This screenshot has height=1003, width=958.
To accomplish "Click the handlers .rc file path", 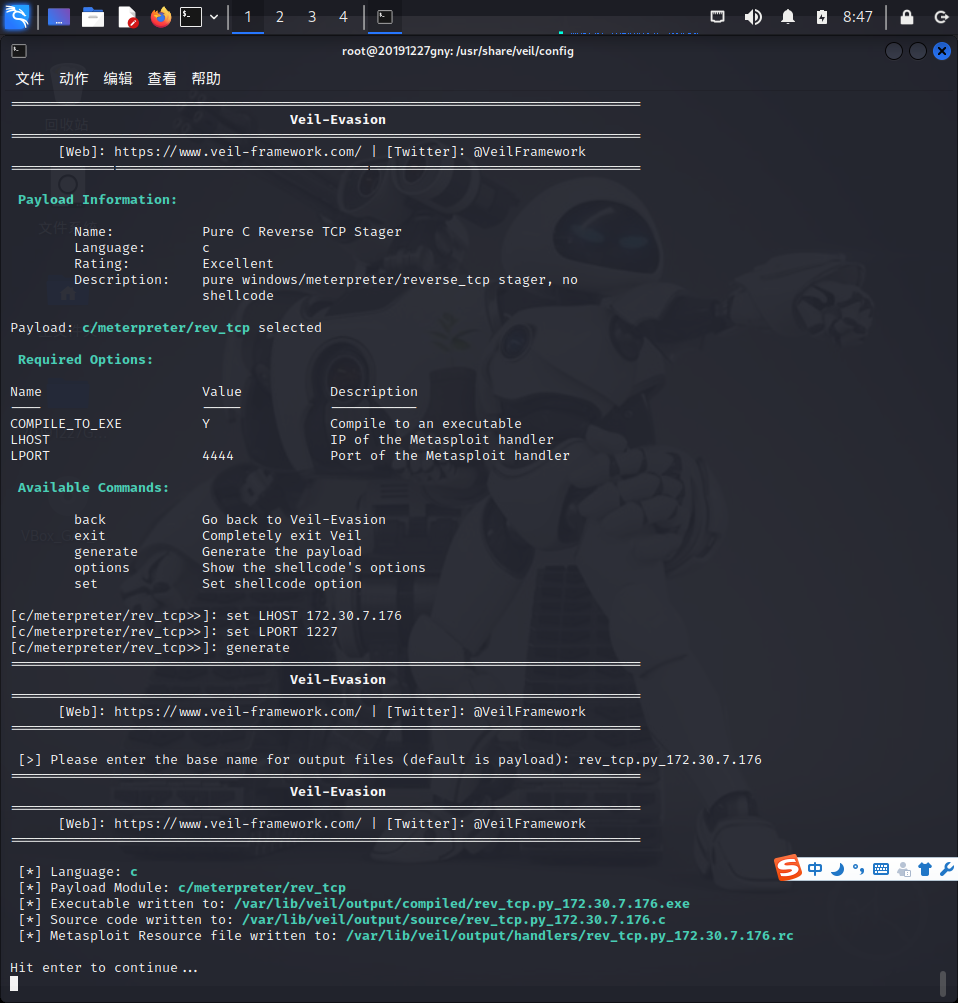I will point(570,935).
